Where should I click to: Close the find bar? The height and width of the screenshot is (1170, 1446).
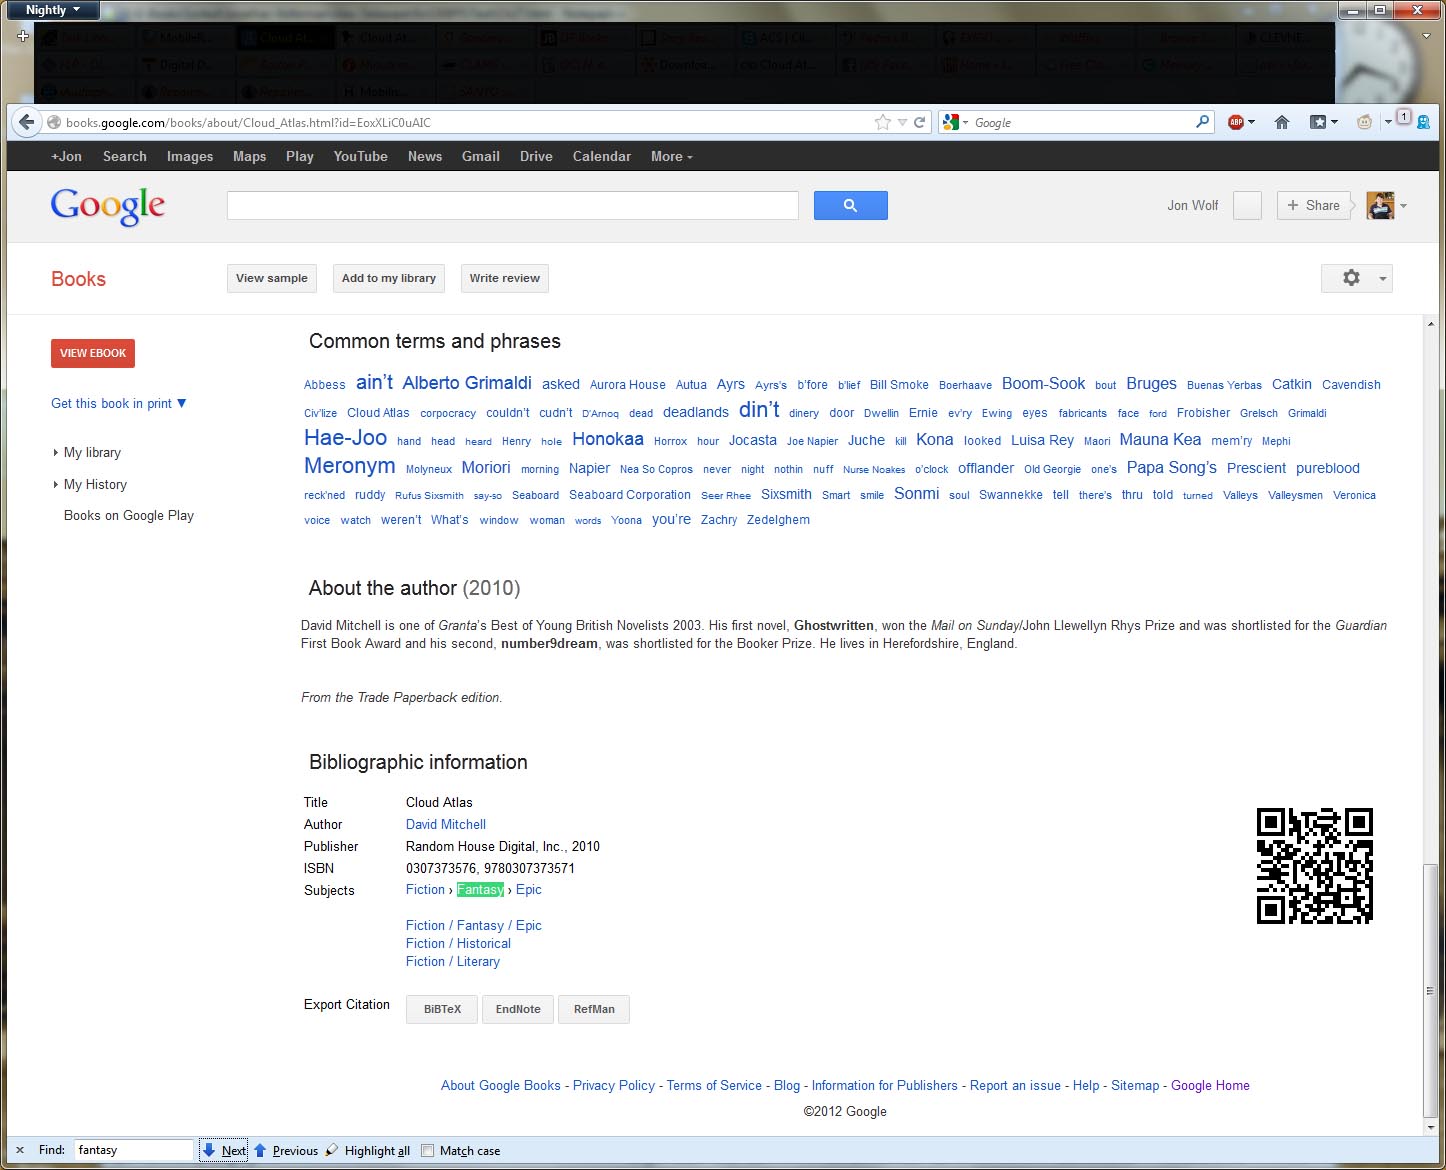coord(20,1150)
